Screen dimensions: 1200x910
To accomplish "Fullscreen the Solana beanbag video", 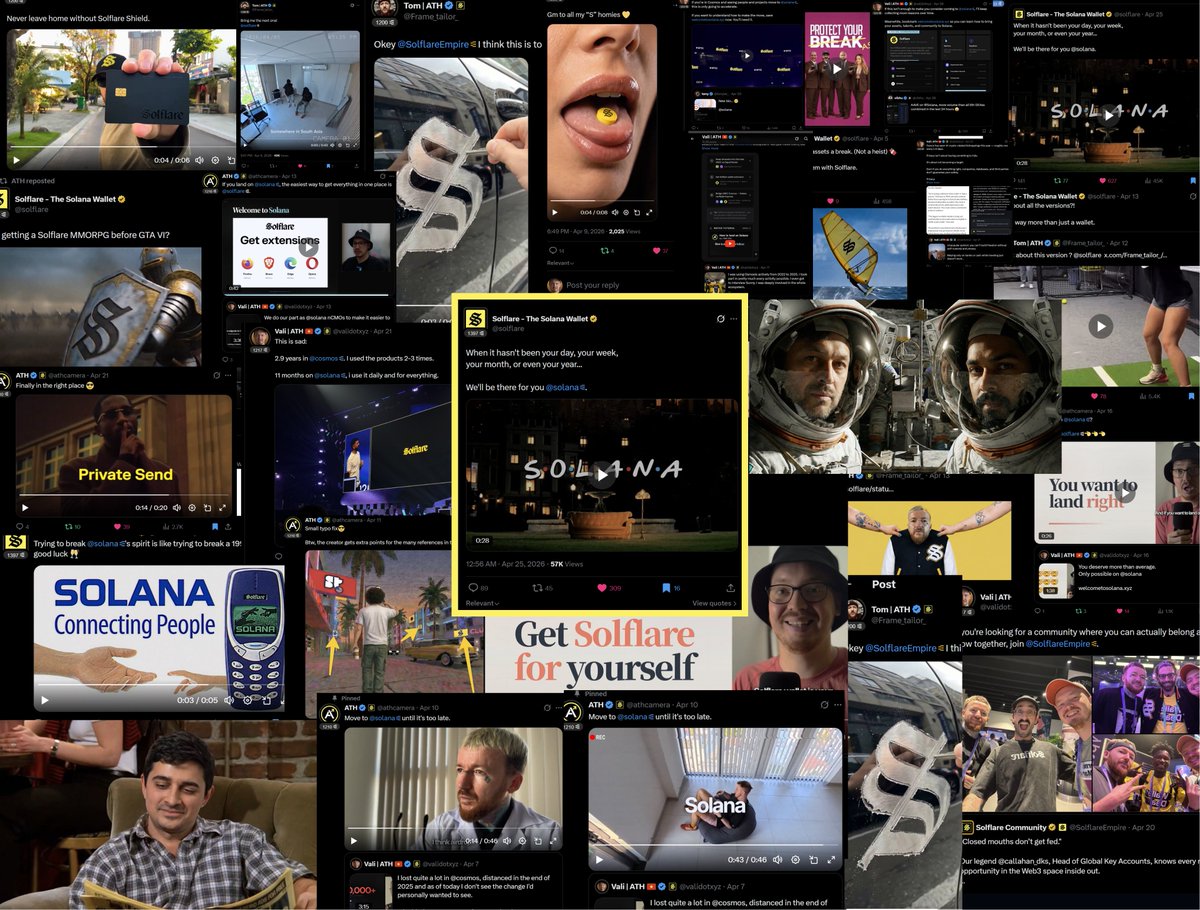I will pos(829,859).
